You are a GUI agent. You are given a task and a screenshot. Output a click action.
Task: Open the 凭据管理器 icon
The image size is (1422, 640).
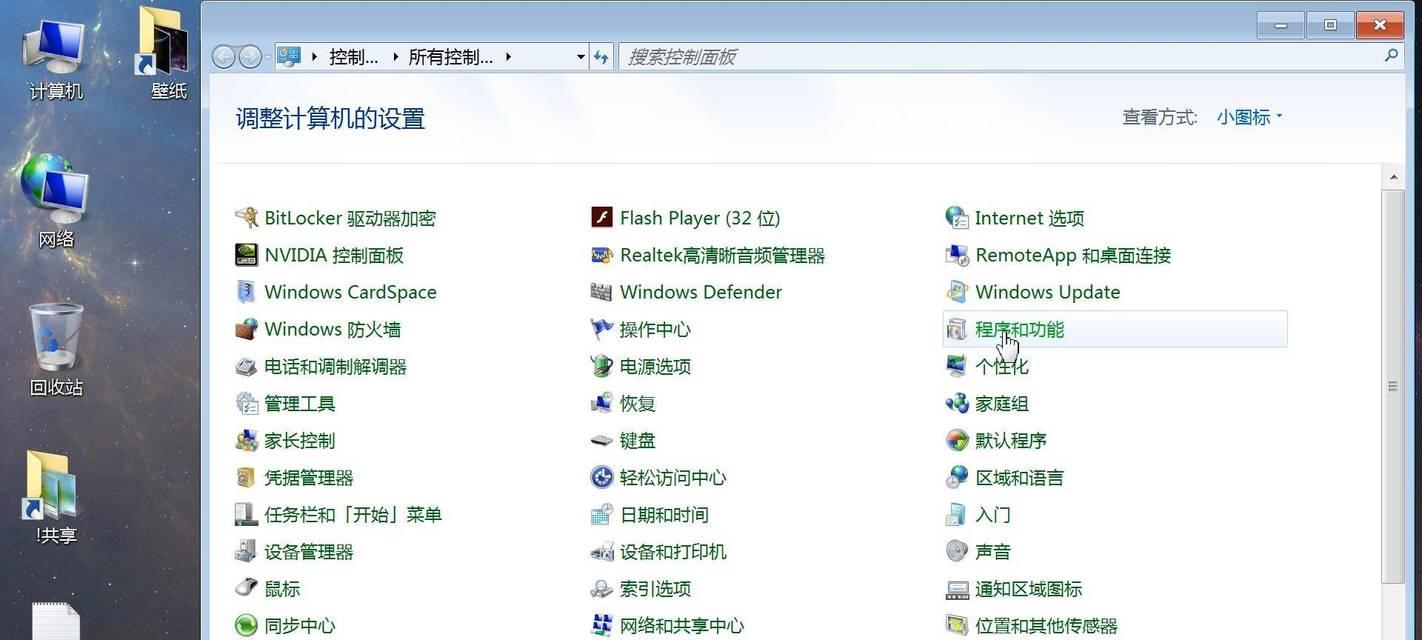coord(246,477)
